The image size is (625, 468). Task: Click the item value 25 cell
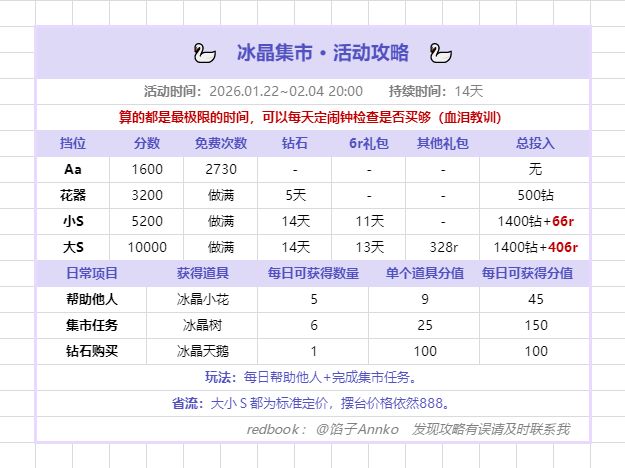425,325
